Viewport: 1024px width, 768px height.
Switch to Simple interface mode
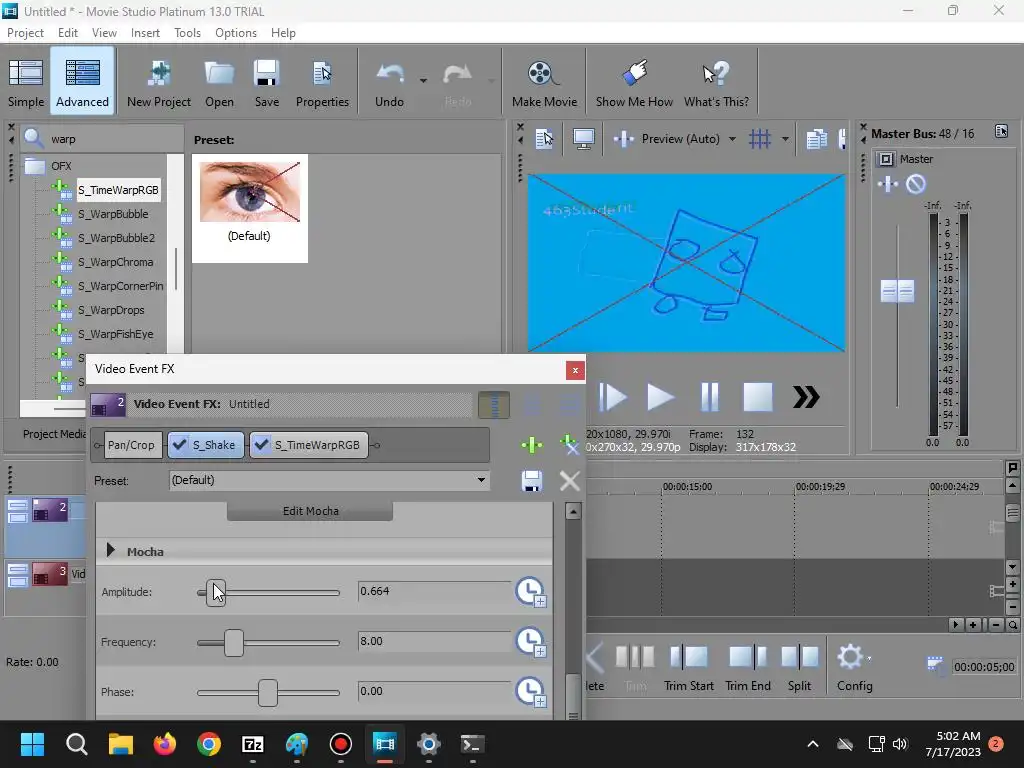(26, 83)
